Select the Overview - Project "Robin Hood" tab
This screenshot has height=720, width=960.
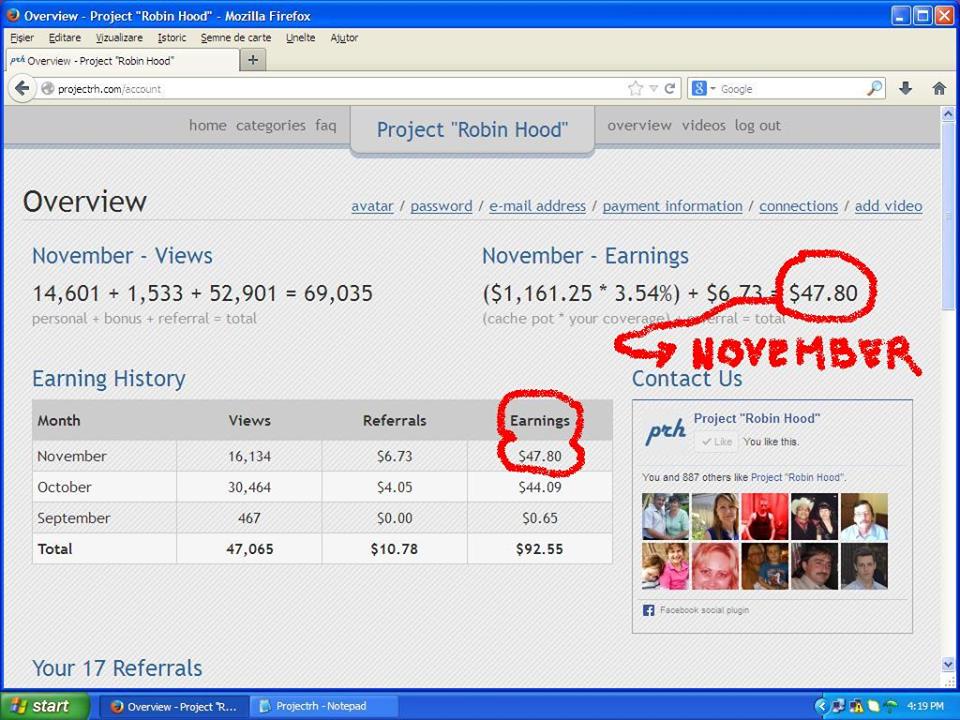point(122,61)
